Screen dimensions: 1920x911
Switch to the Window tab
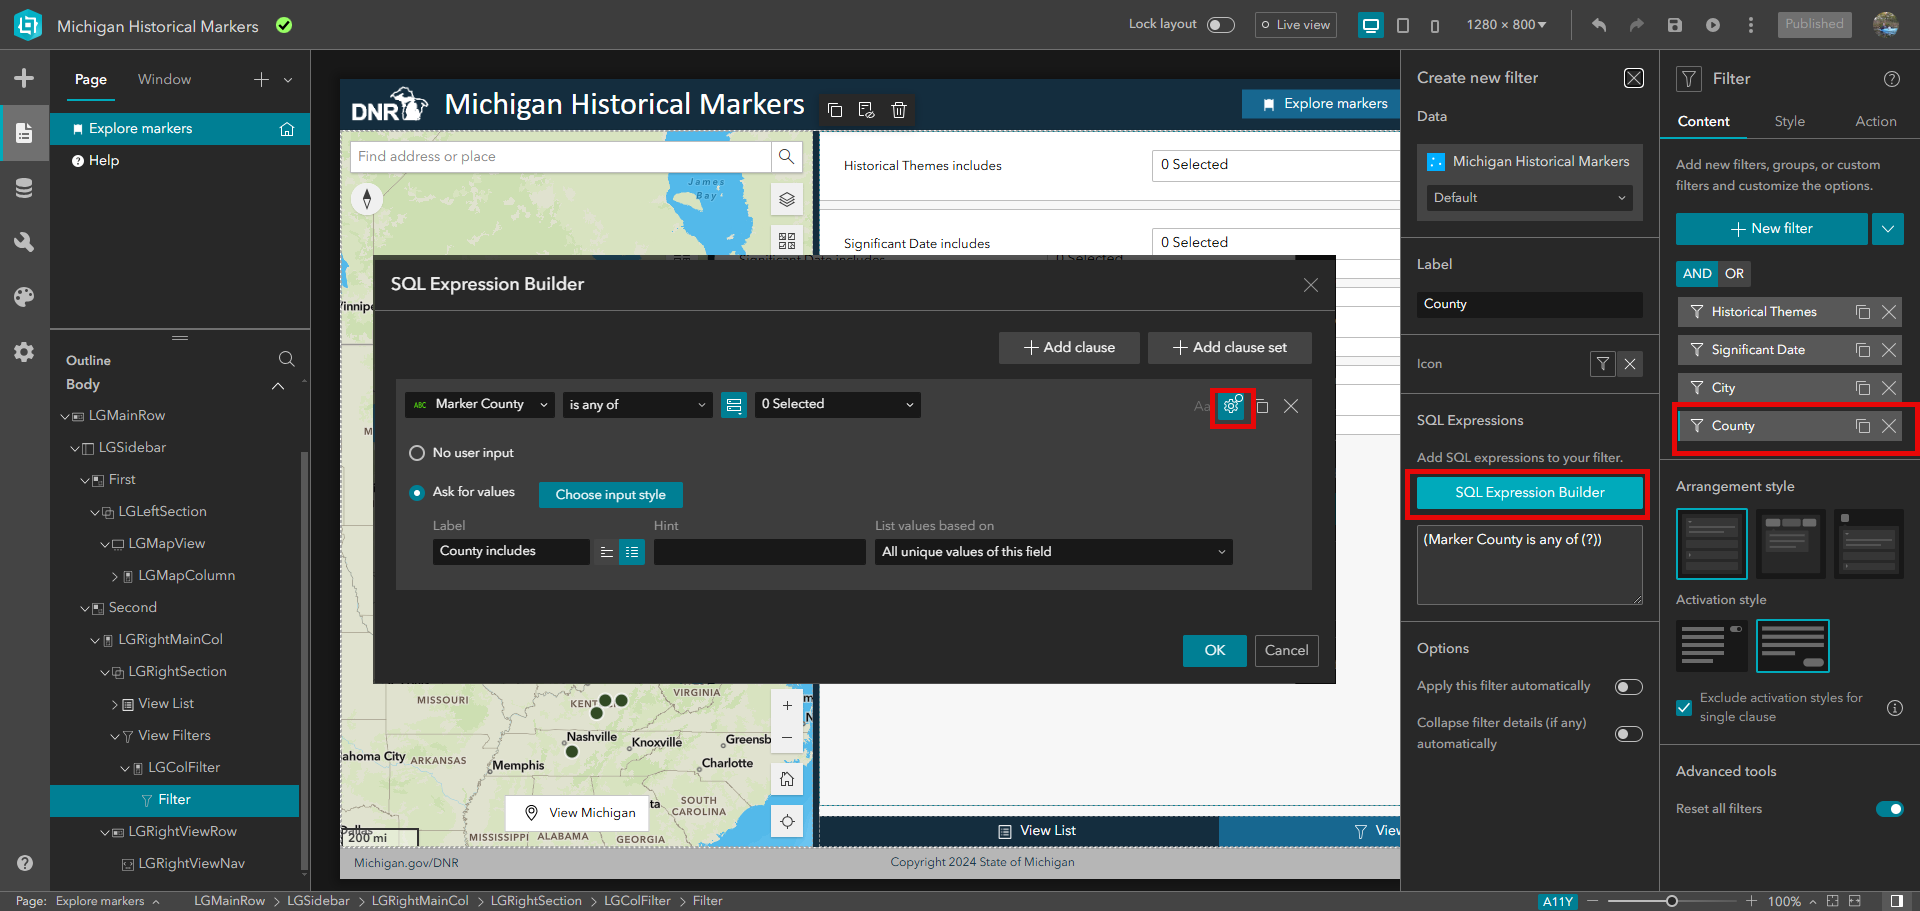[164, 79]
